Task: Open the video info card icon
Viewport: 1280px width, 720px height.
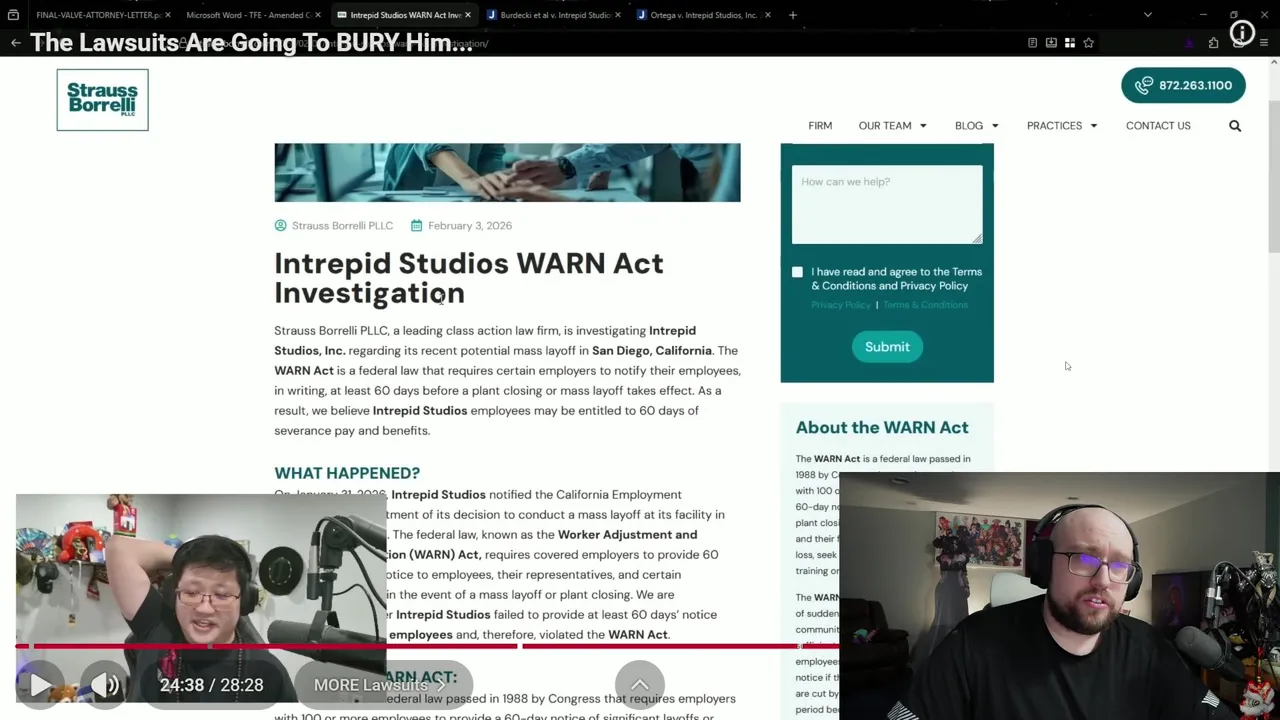Action: [x=1242, y=33]
